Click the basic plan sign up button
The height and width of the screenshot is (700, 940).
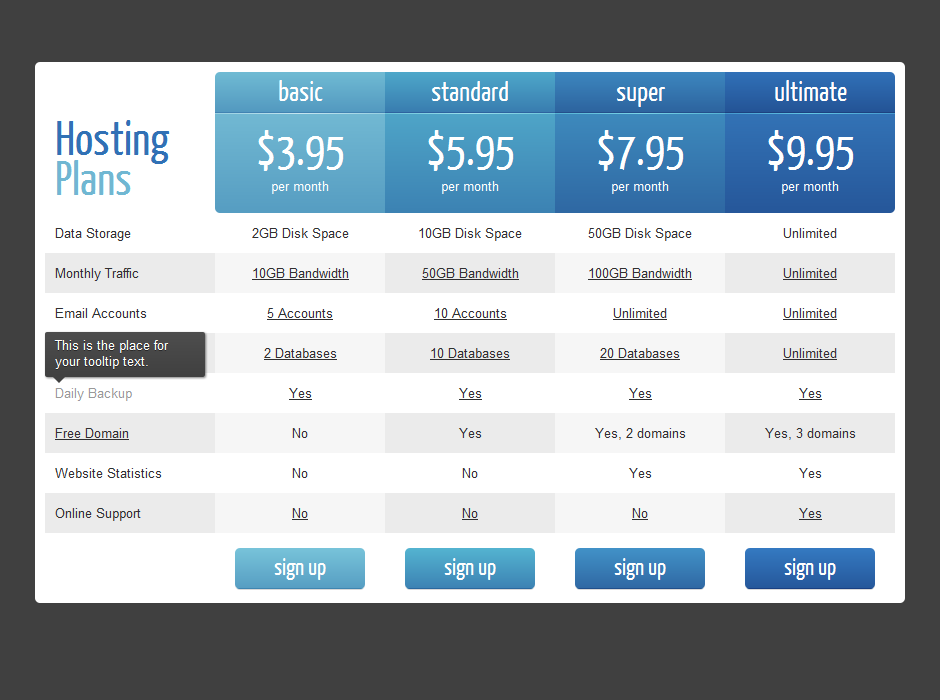300,568
